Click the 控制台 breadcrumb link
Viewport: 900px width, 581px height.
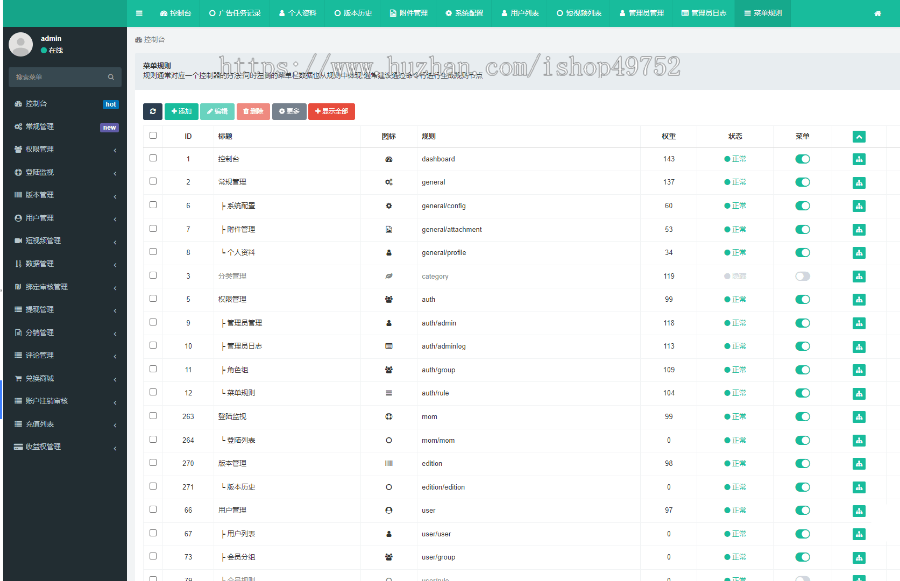tap(150, 40)
